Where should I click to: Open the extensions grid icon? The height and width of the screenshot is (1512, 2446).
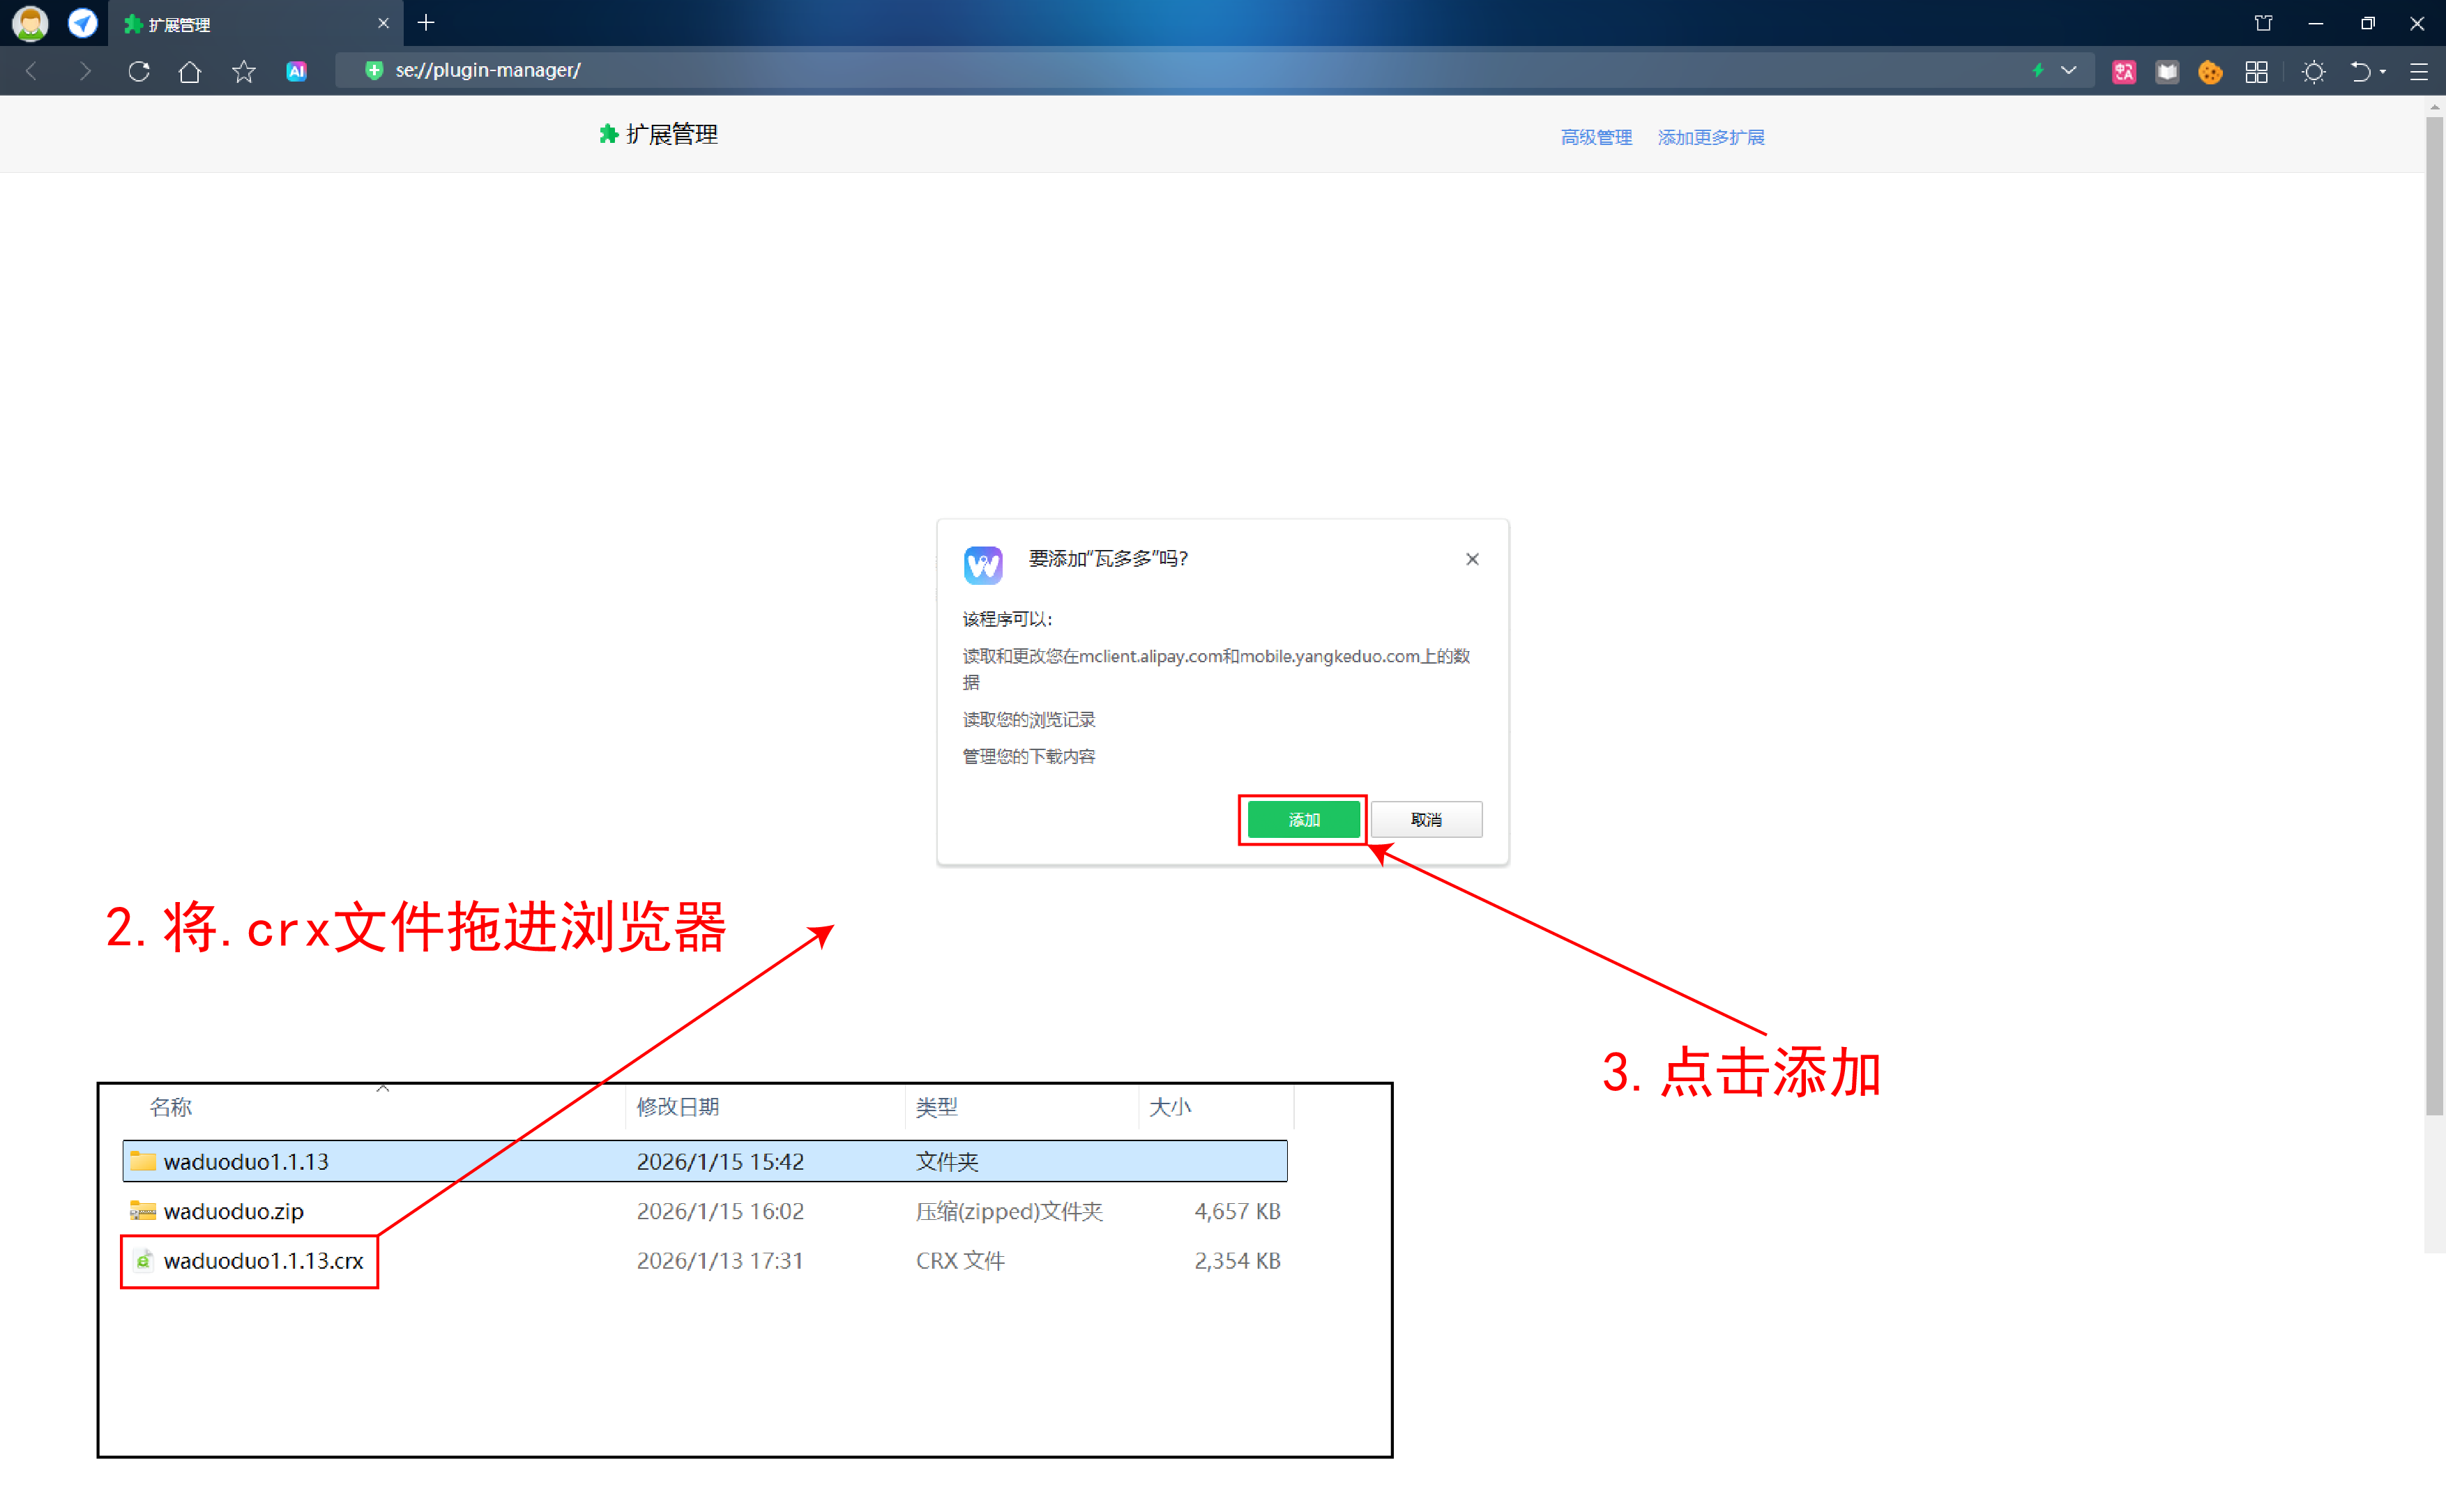(x=2256, y=72)
